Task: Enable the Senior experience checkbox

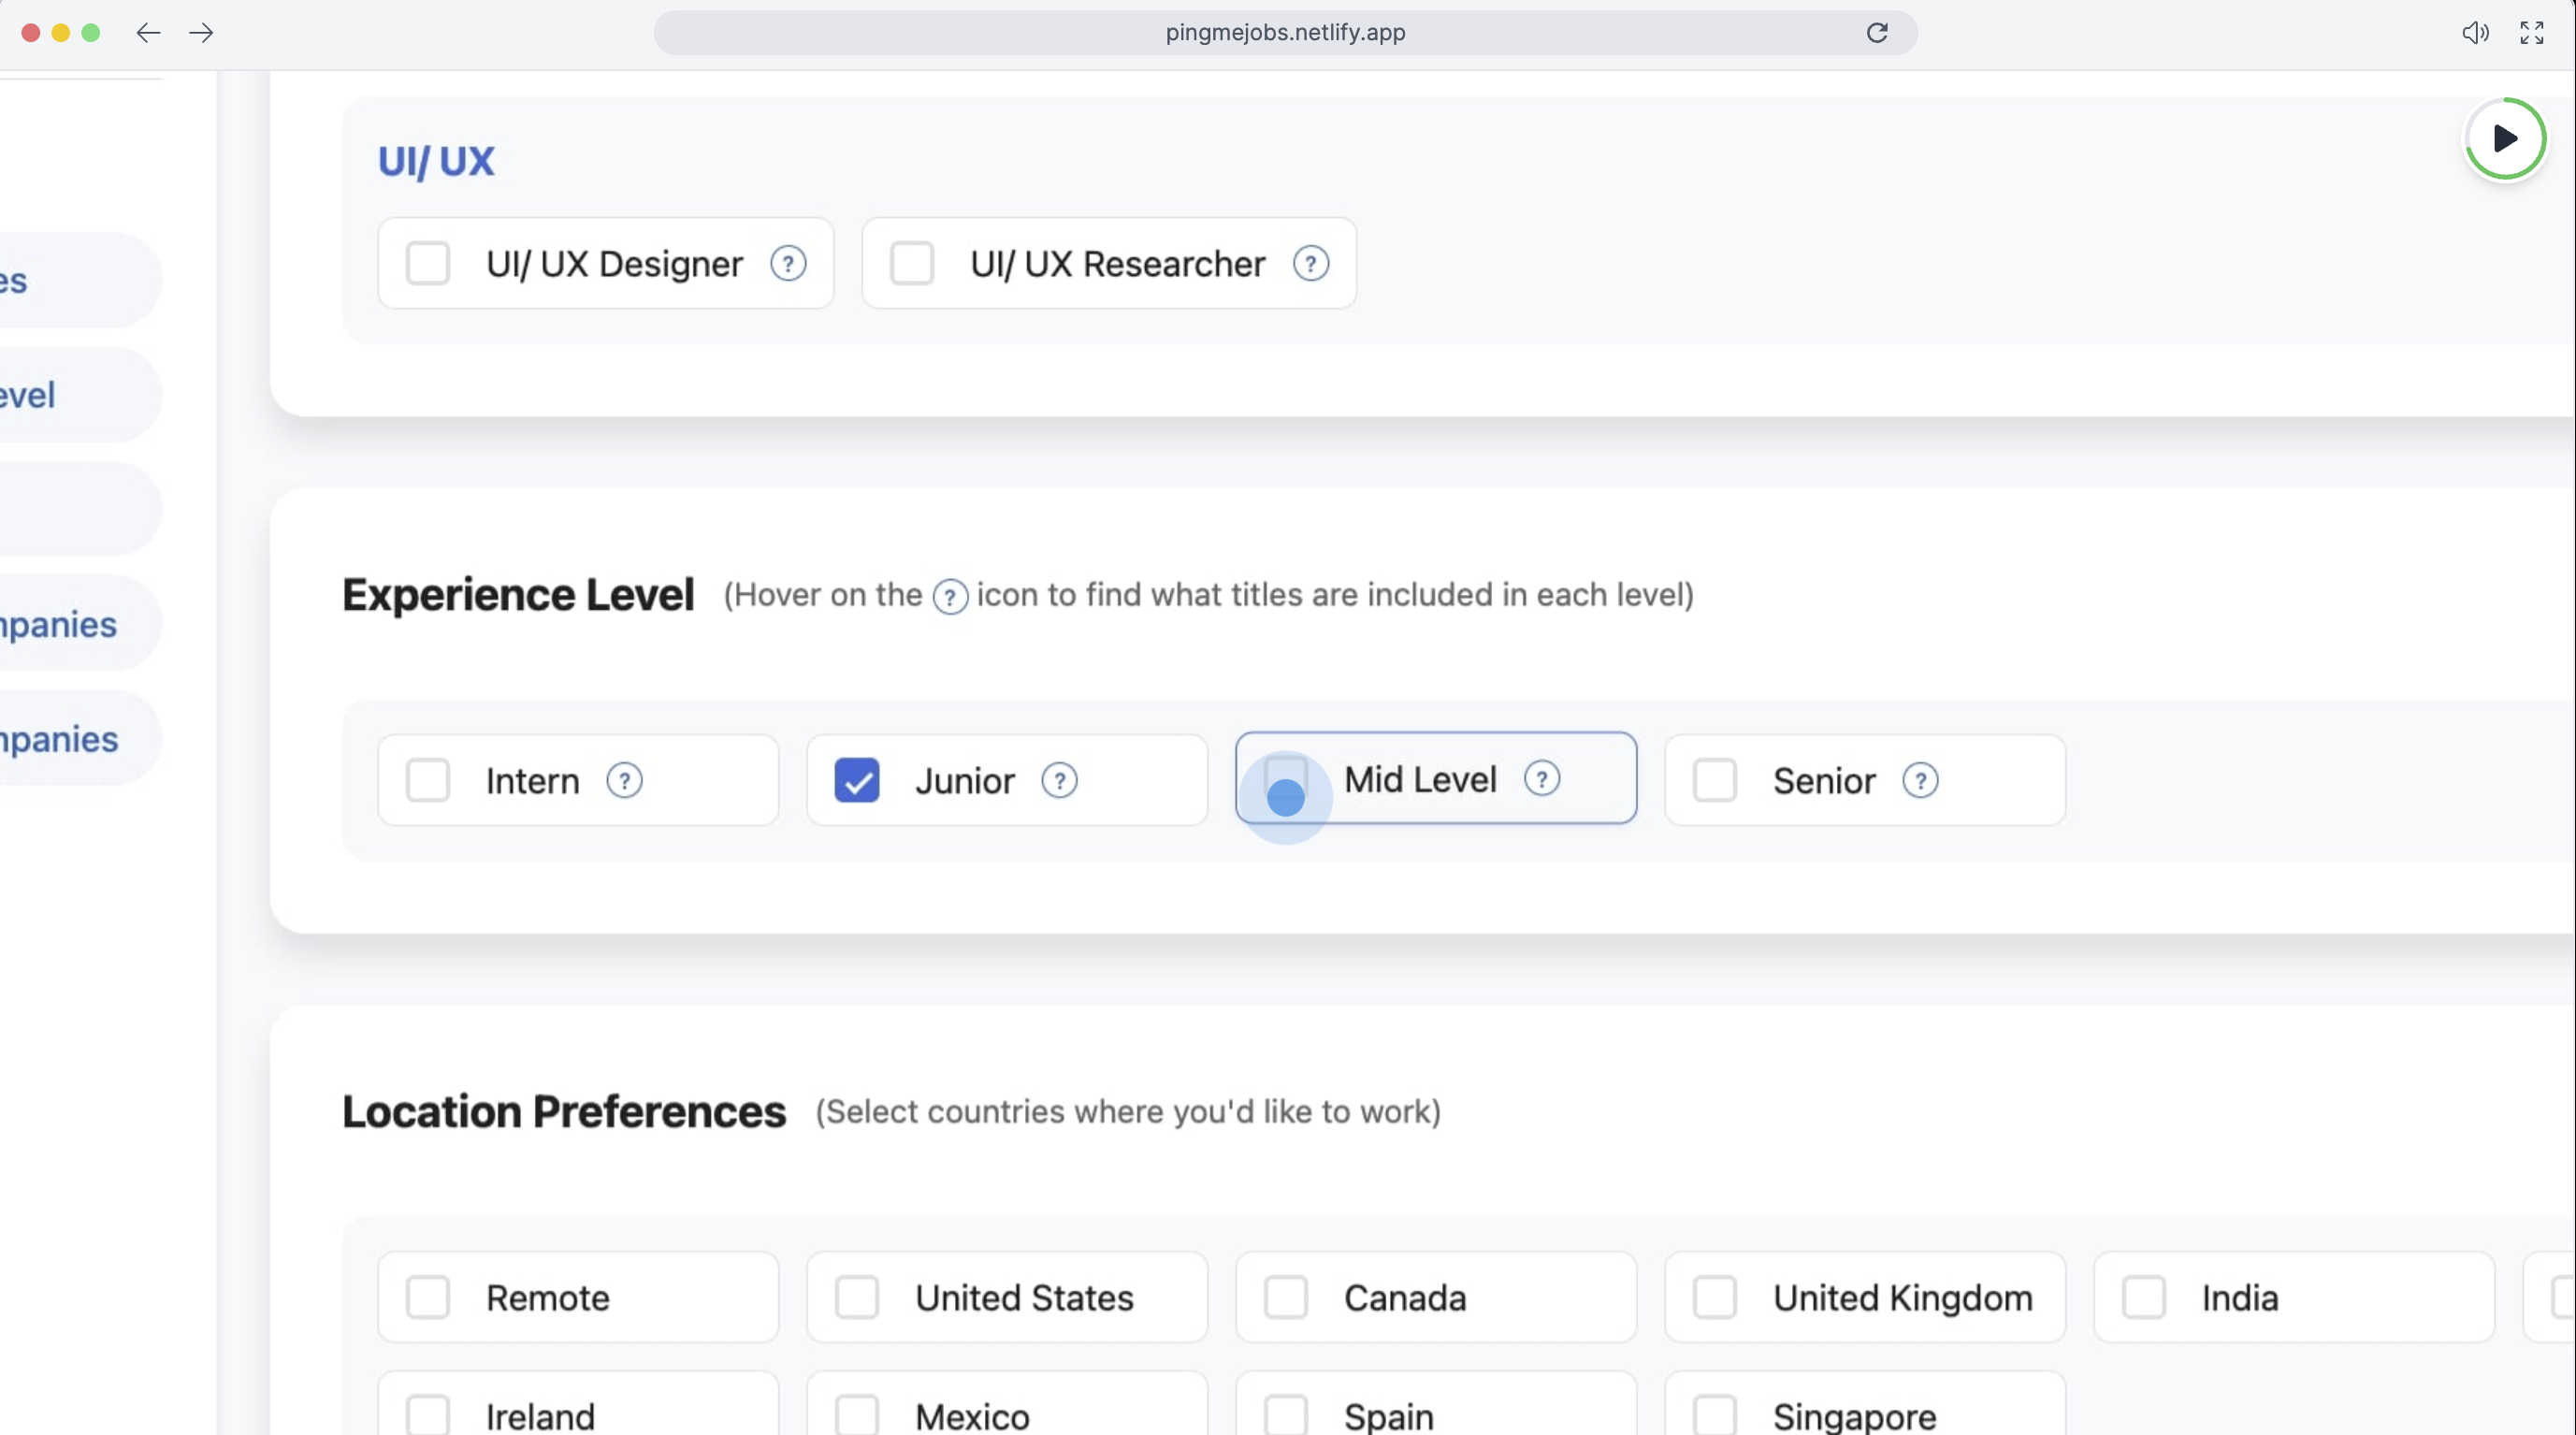Action: [x=1715, y=781]
